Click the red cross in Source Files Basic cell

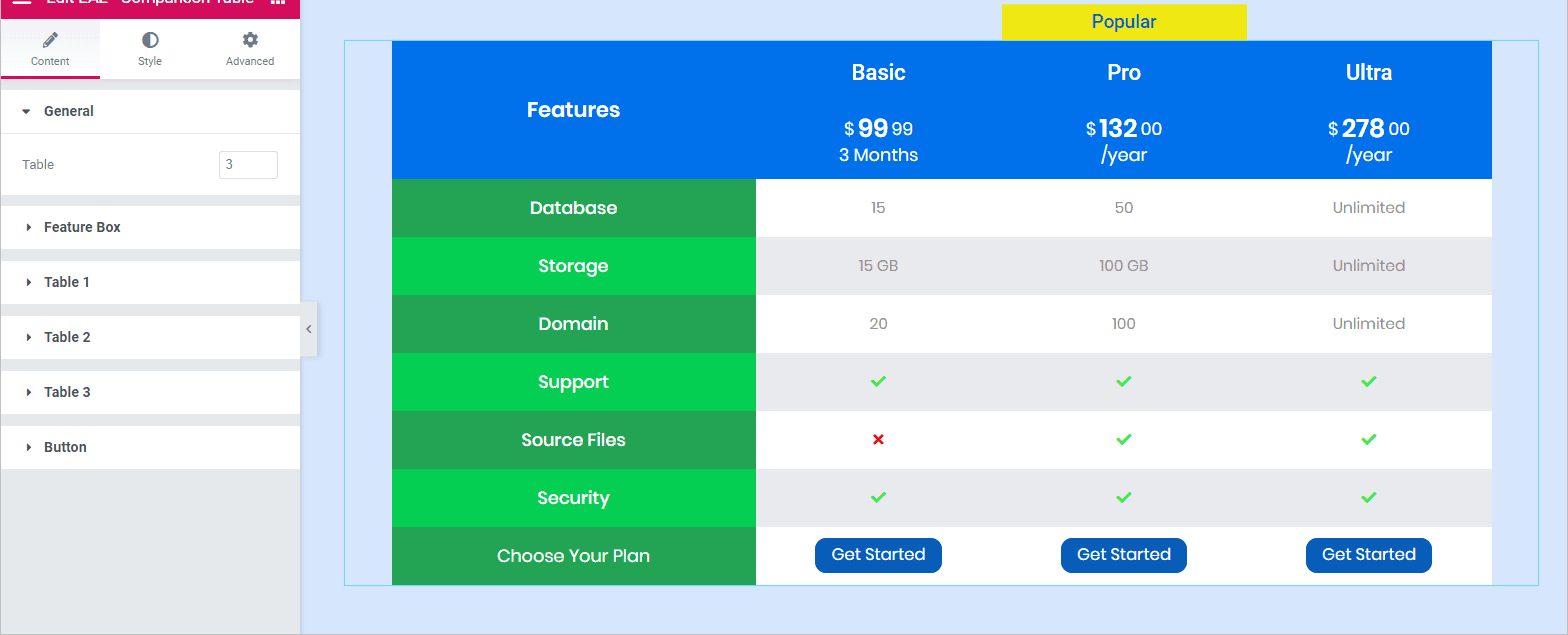pyautogui.click(x=878, y=440)
